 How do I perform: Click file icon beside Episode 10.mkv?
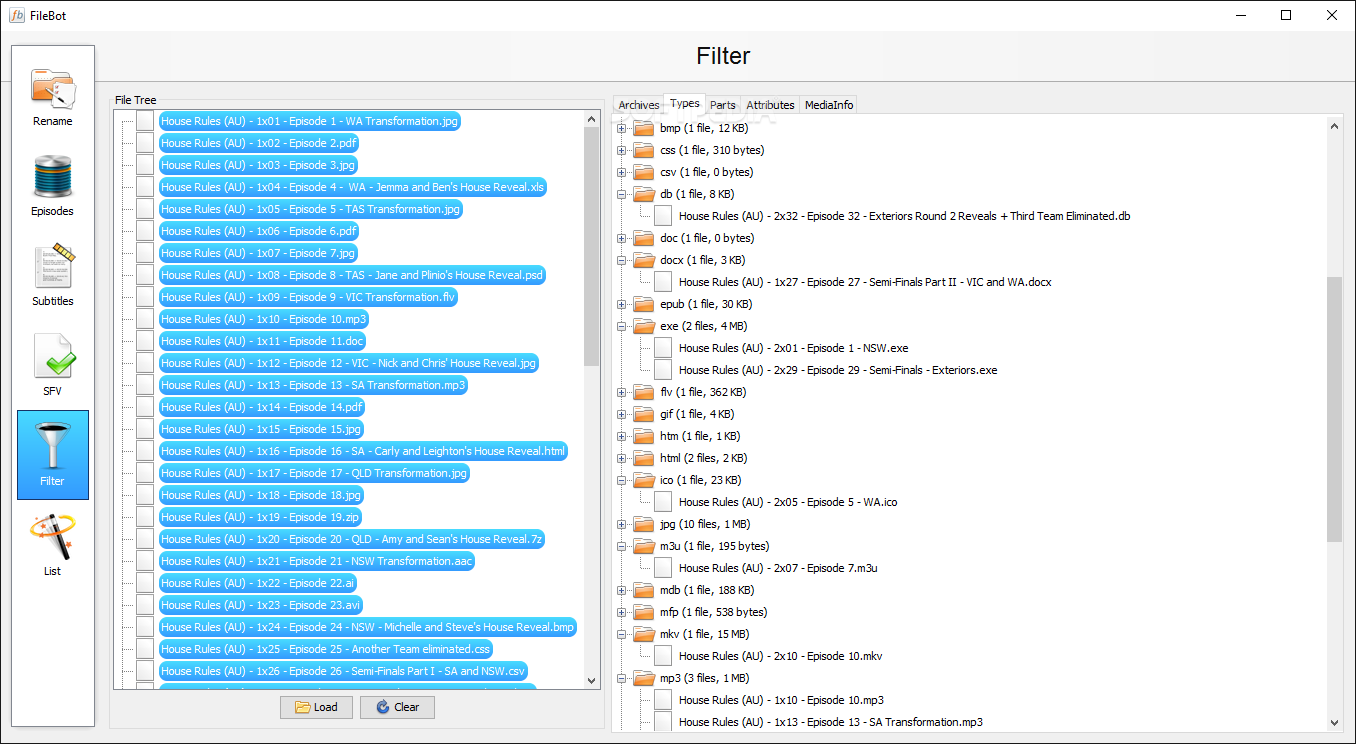[663, 656]
